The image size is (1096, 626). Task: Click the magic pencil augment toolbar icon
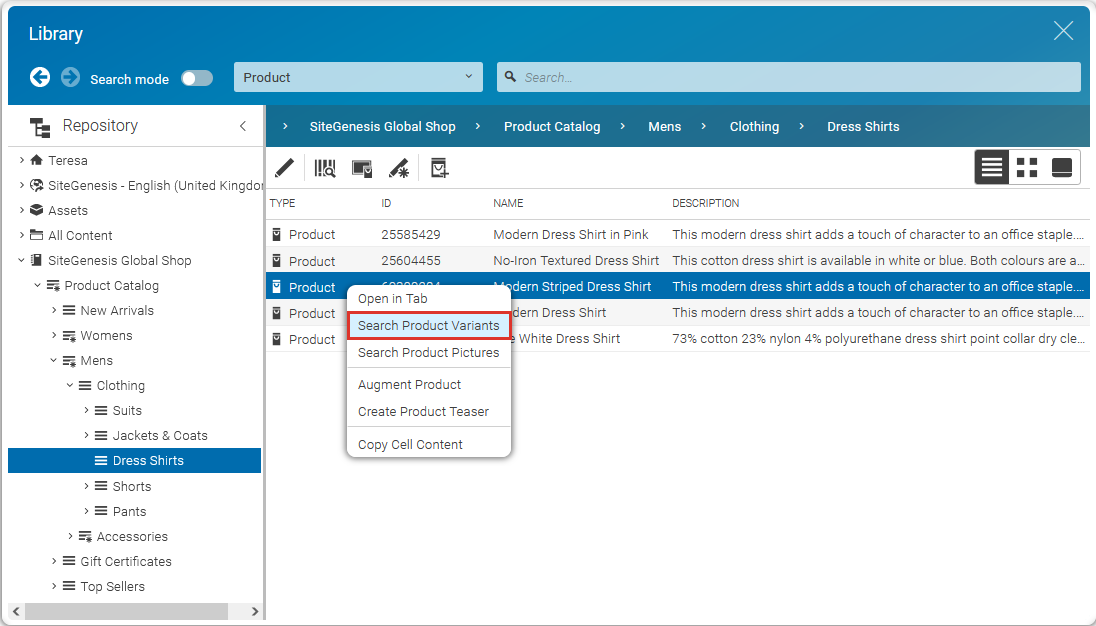pyautogui.click(x=398, y=167)
